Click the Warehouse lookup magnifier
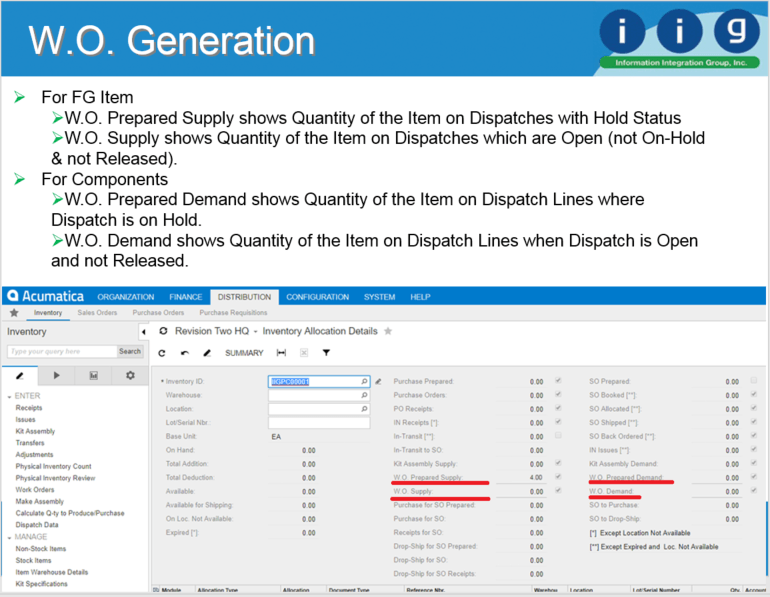The width and height of the screenshot is (770, 597). [x=364, y=395]
